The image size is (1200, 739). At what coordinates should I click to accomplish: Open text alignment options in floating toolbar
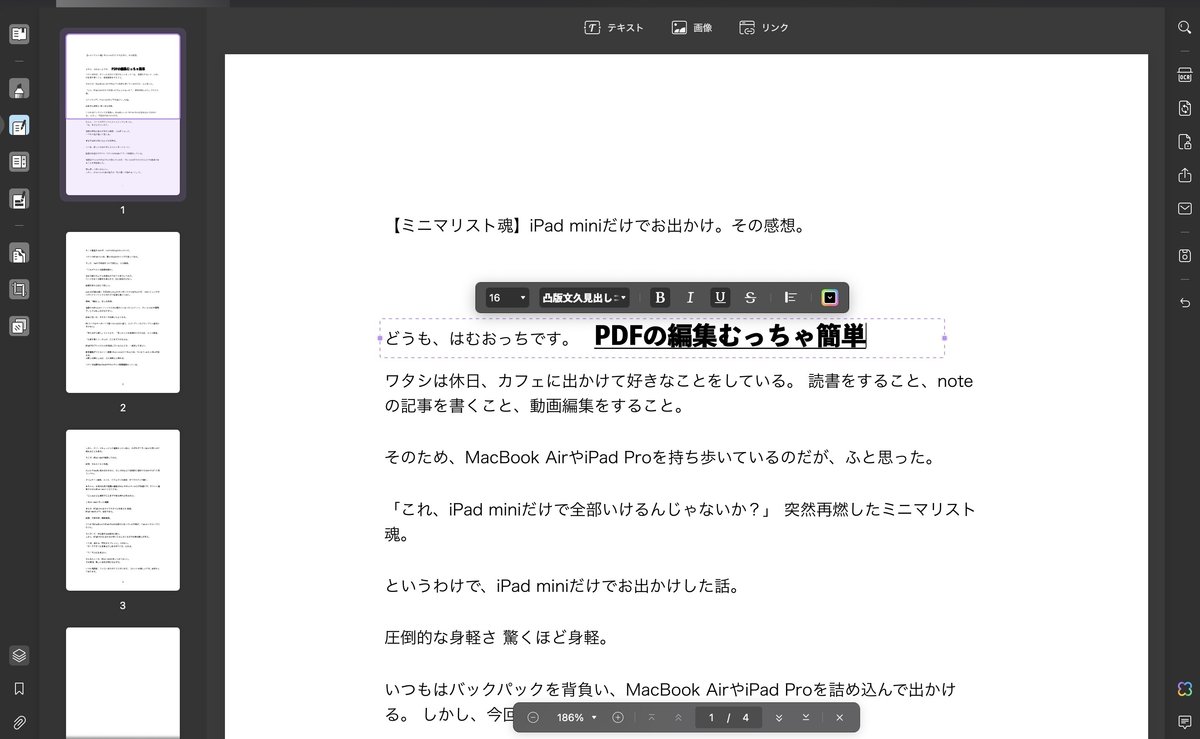point(790,297)
